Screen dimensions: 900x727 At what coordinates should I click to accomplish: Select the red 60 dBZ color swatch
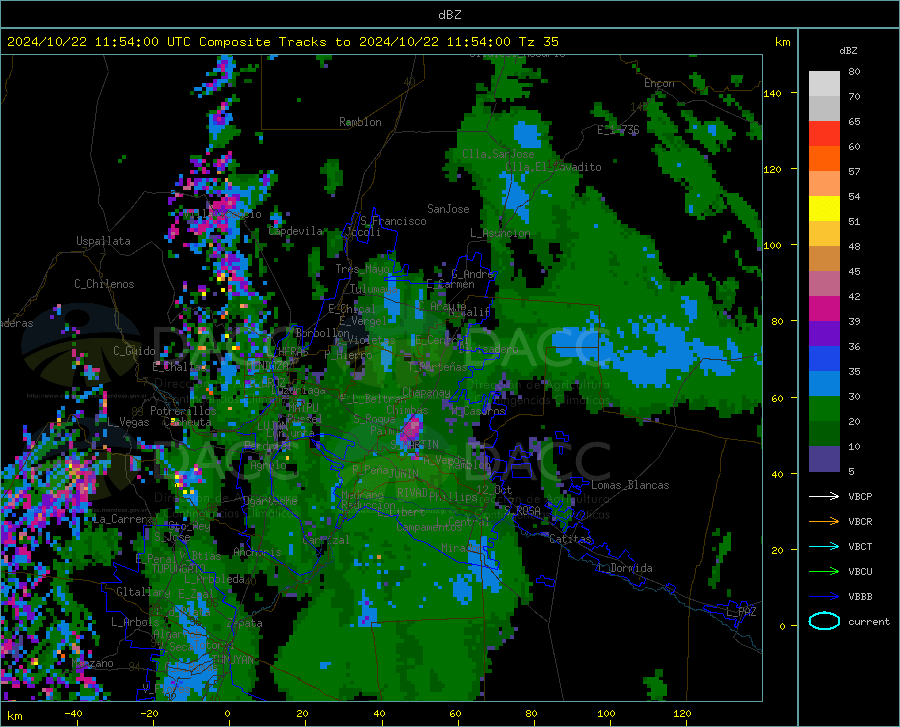point(824,134)
